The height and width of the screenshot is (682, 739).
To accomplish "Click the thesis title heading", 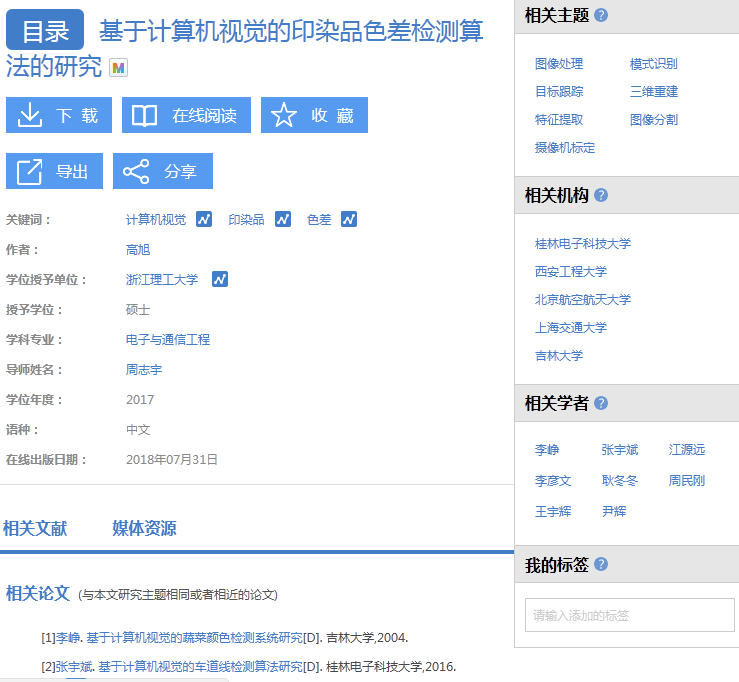I will coord(245,48).
